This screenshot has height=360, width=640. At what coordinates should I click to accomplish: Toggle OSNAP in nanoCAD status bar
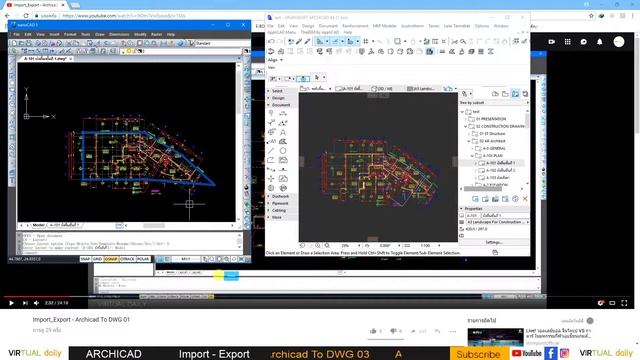111,259
